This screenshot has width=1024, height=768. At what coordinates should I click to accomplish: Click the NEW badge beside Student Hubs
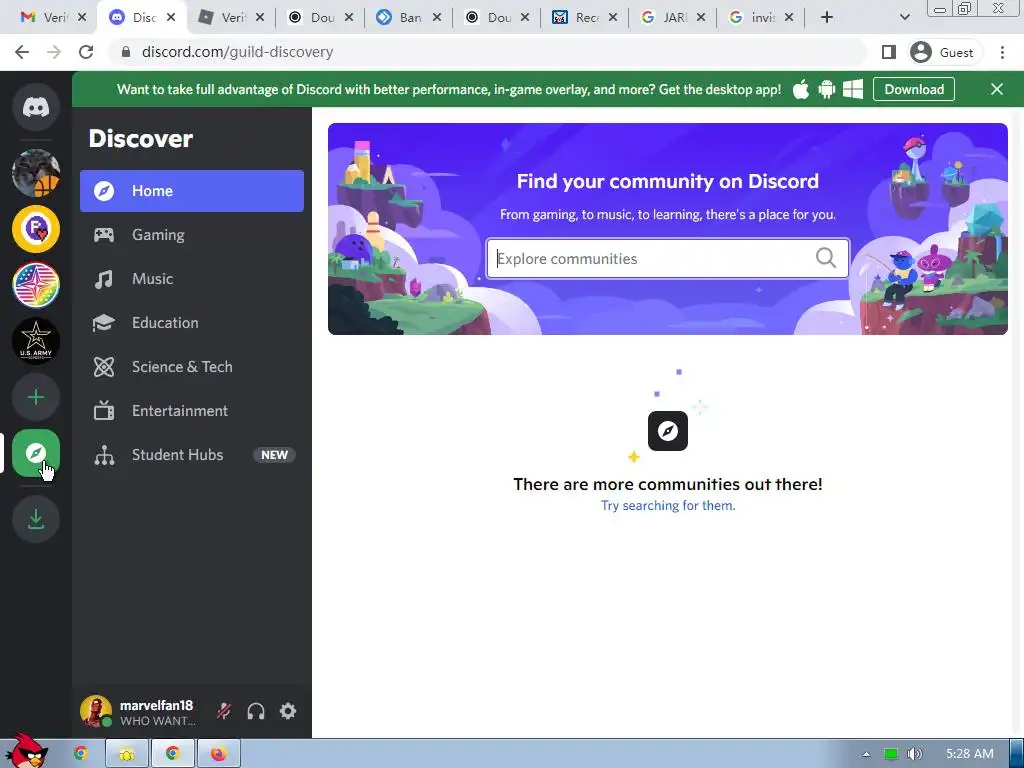274,455
